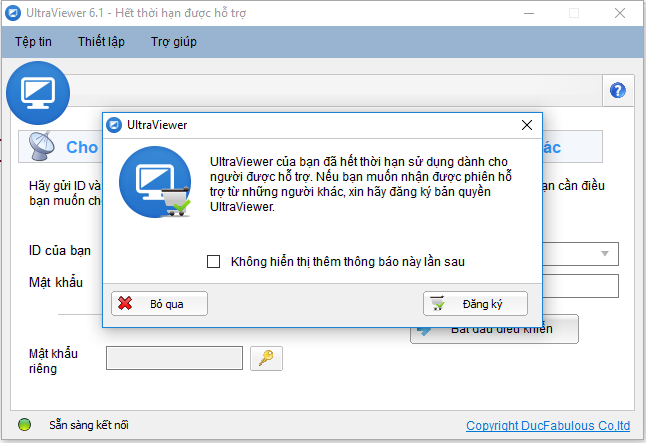This screenshot has height=443, width=646.
Task: Expand the partner ID dropdown arrow
Action: [x=604, y=253]
